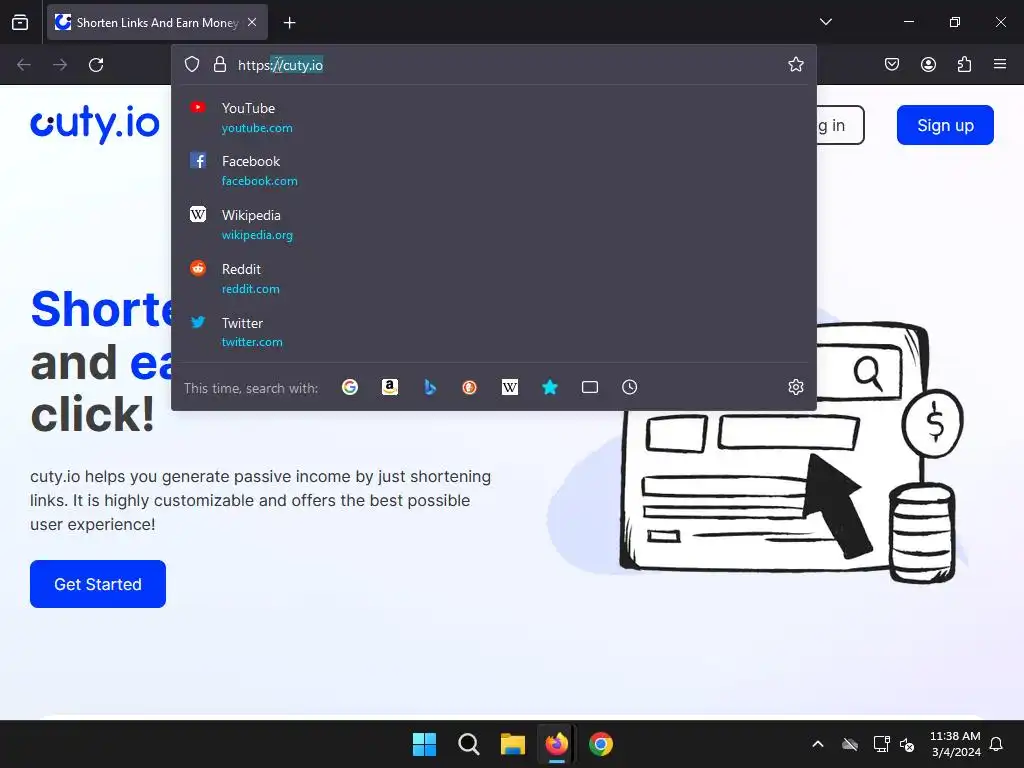Show hidden system tray icons
The width and height of the screenshot is (1024, 768).
(x=818, y=744)
